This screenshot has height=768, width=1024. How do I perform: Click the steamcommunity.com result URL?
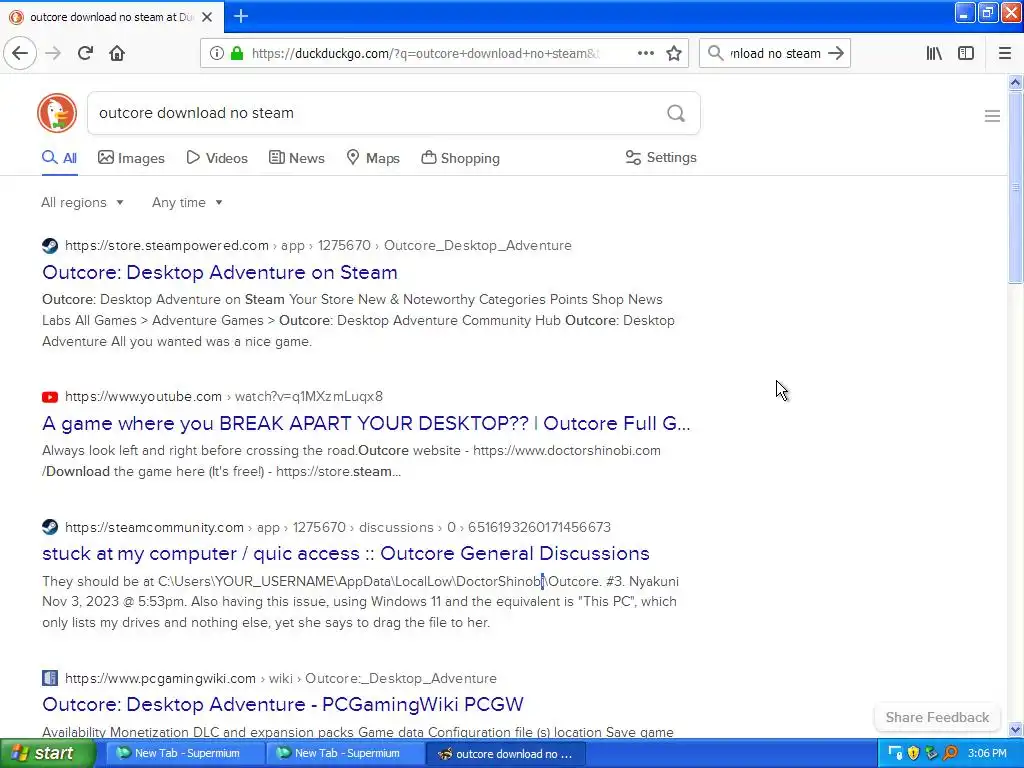pyautogui.click(x=338, y=527)
